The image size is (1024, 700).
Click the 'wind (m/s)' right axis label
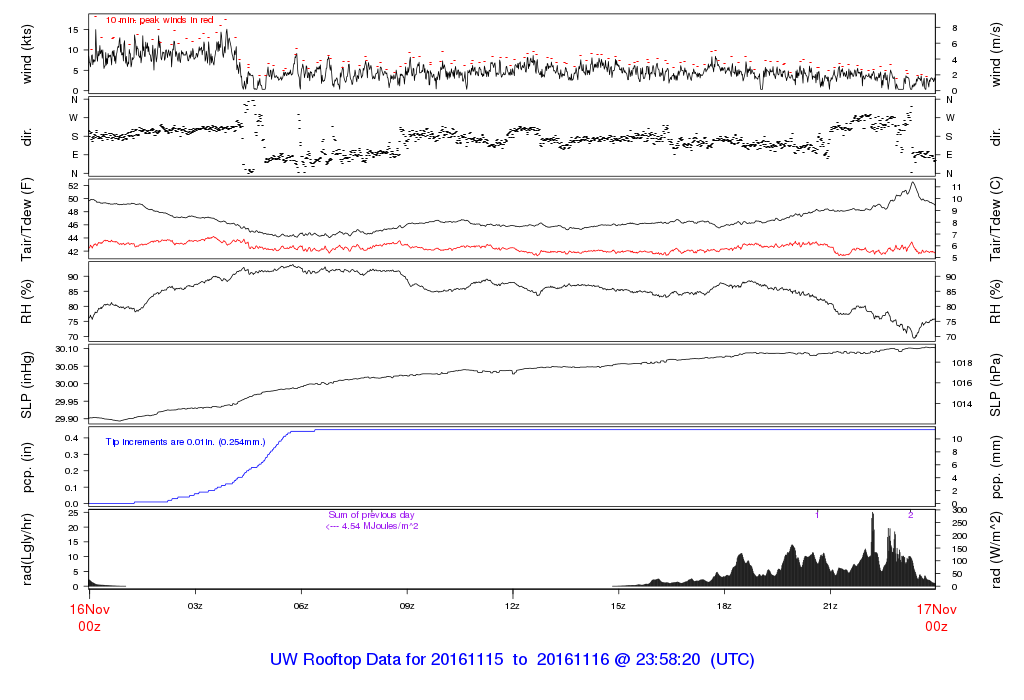click(x=996, y=54)
